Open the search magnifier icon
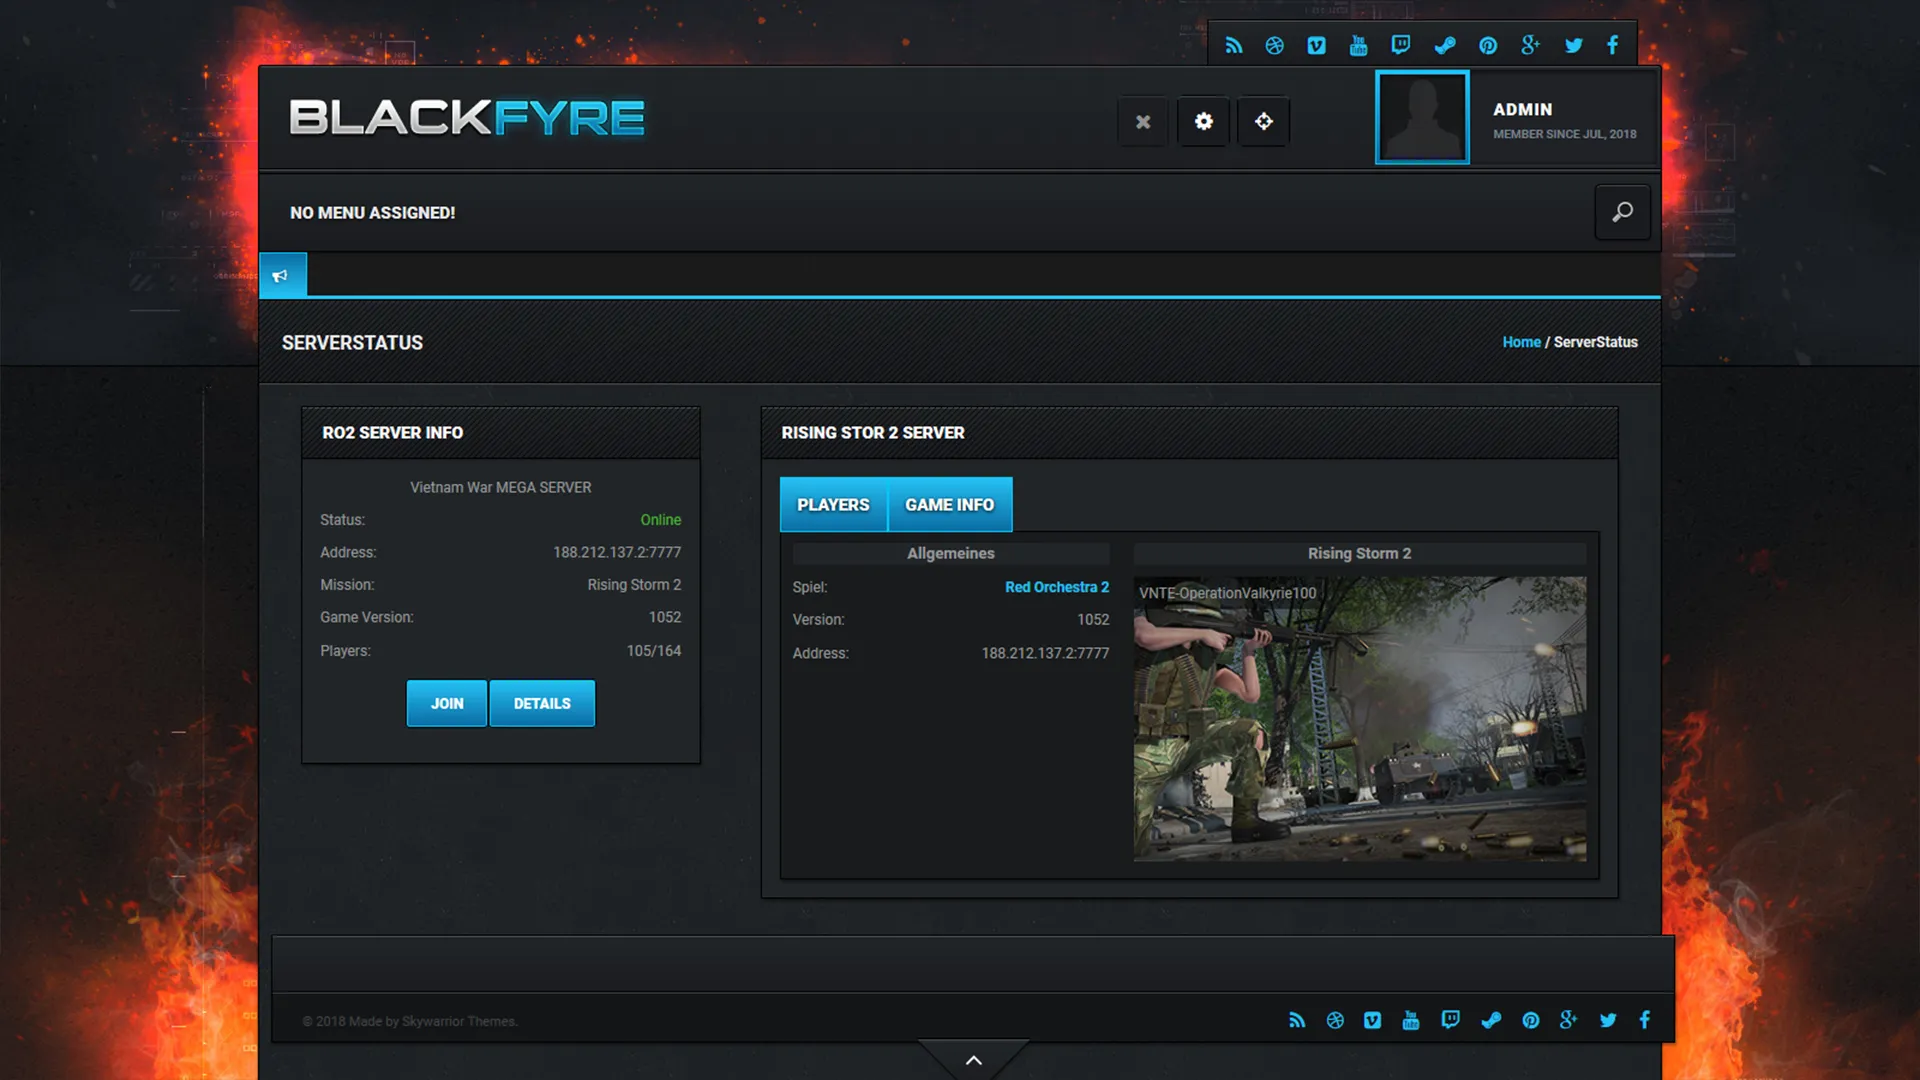The image size is (1920, 1080). point(1622,212)
